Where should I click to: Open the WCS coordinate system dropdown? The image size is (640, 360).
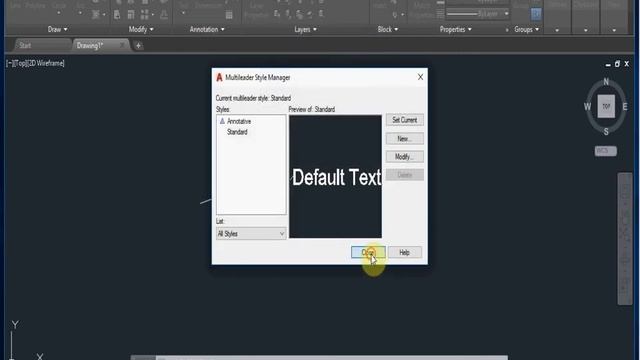click(606, 151)
